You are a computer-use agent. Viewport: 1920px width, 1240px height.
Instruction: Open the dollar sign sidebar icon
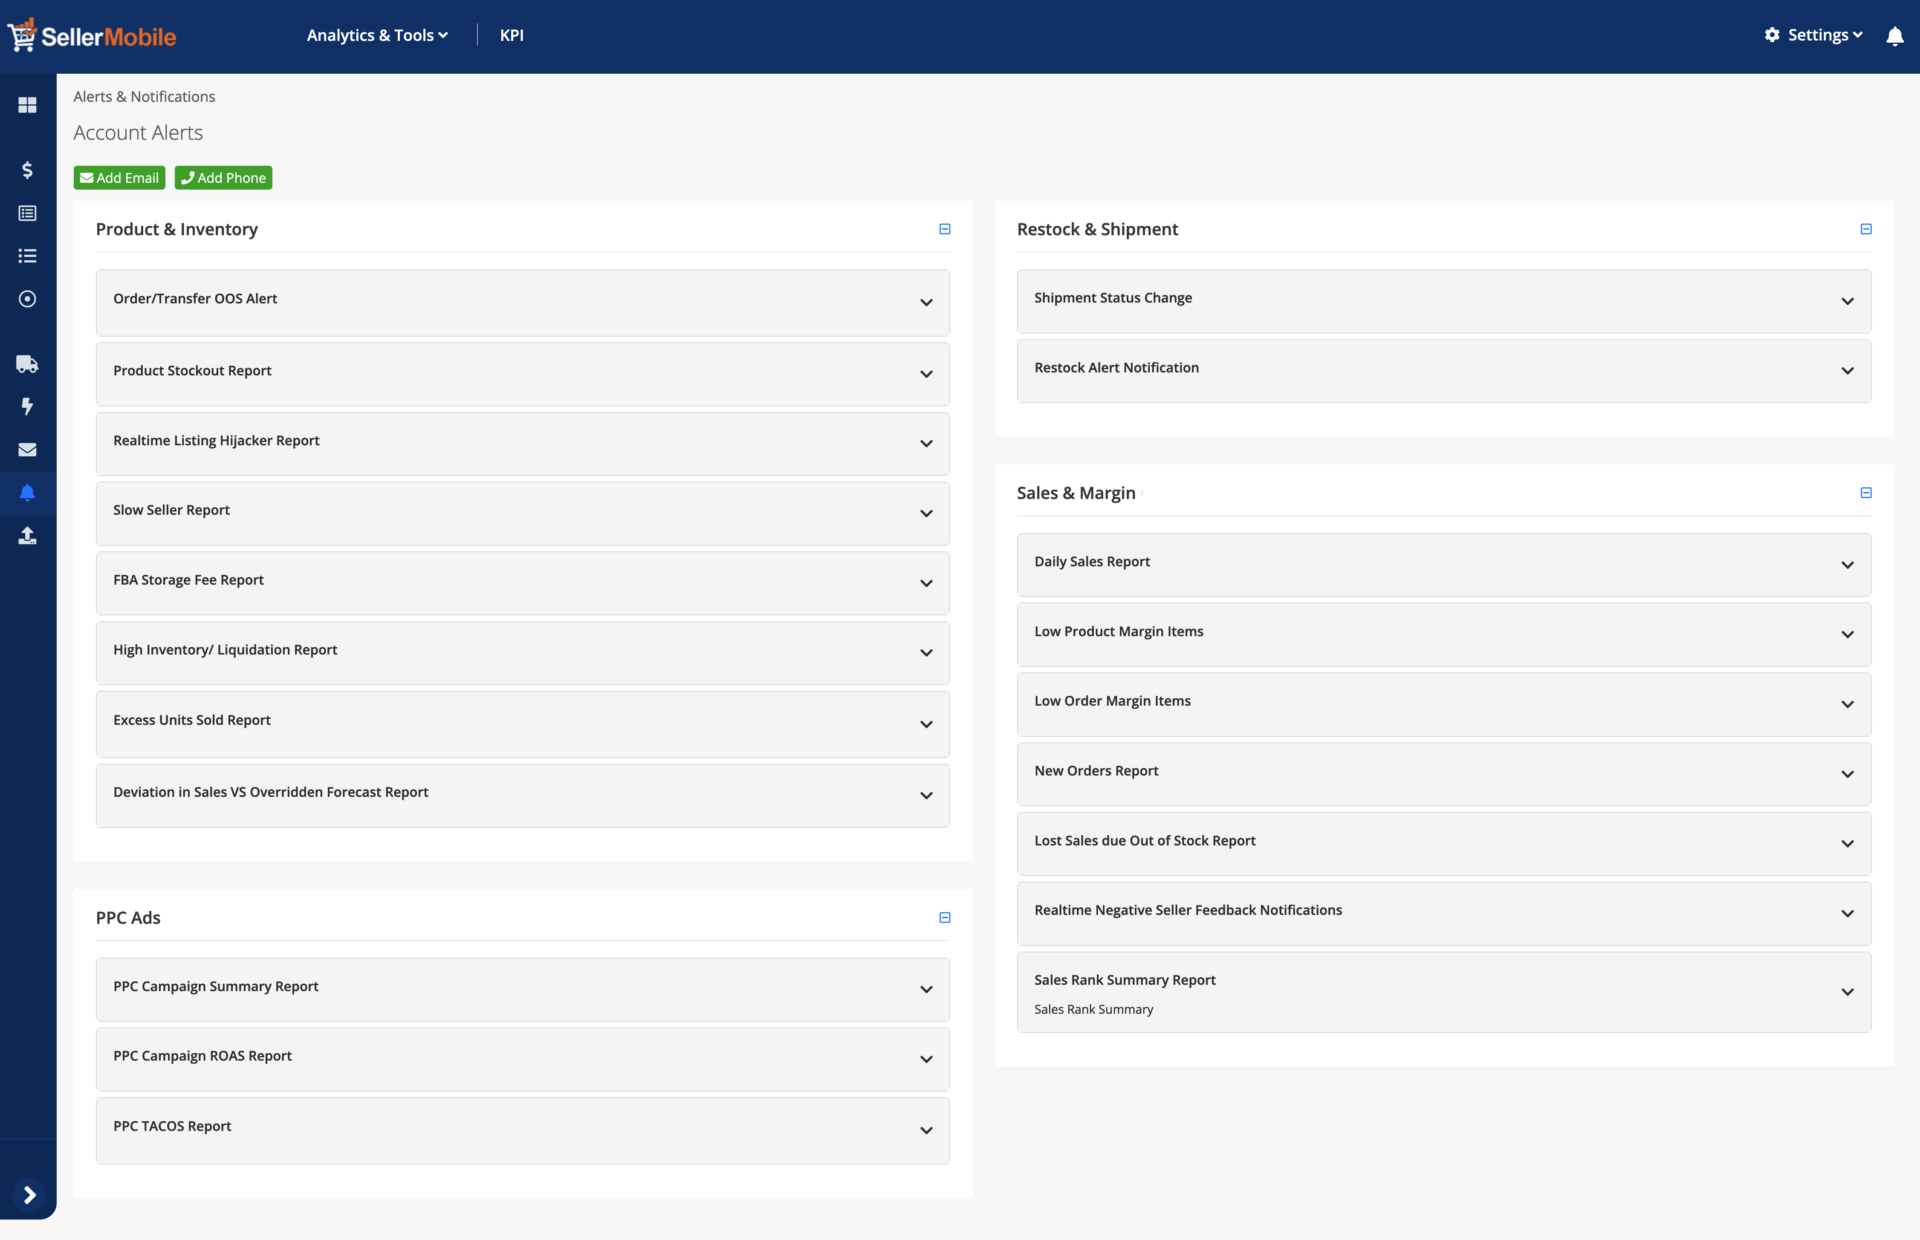(x=27, y=170)
